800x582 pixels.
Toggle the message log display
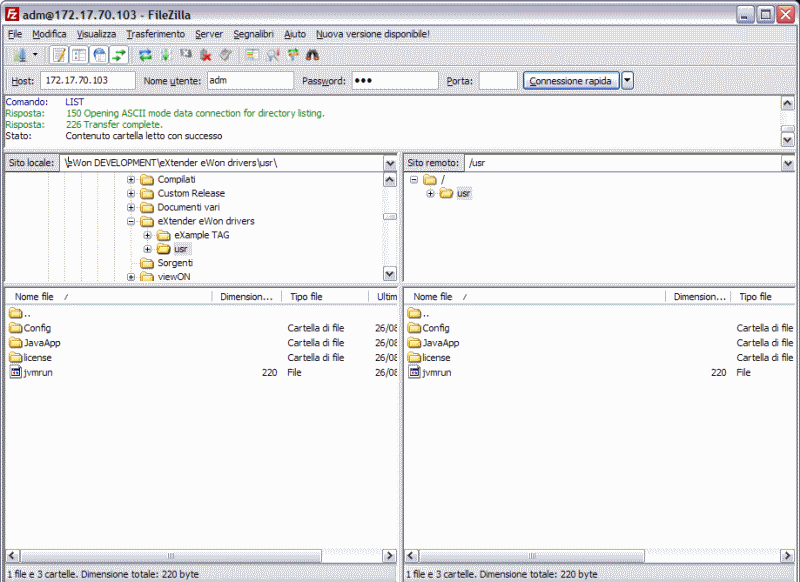pos(59,55)
